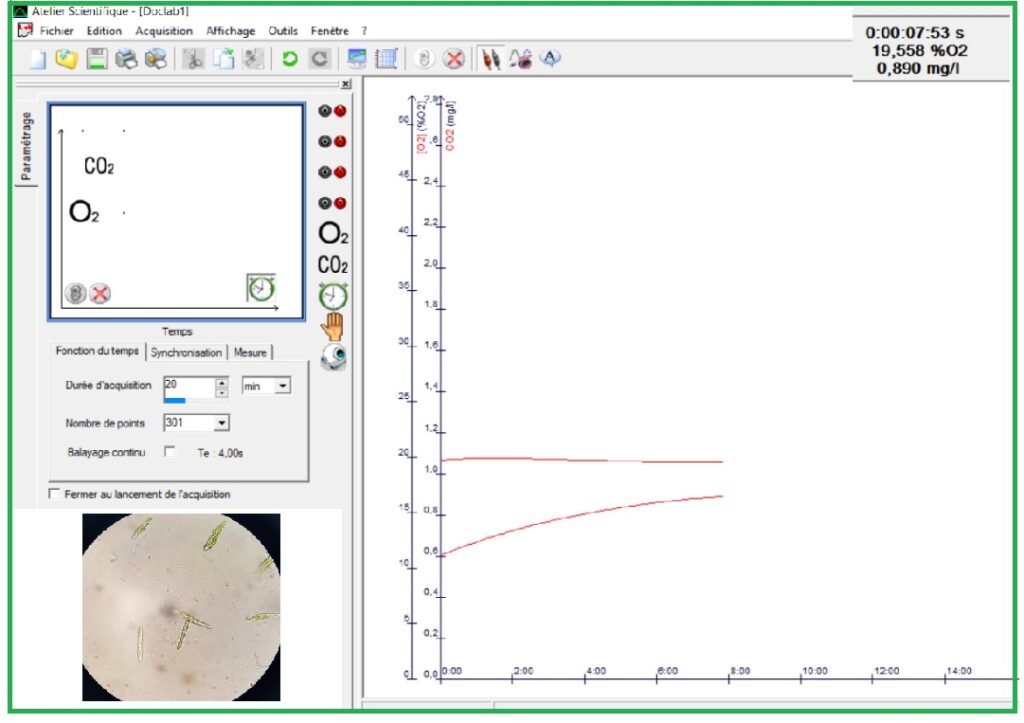
Task: Switch to the Mesure tab
Action: (250, 353)
